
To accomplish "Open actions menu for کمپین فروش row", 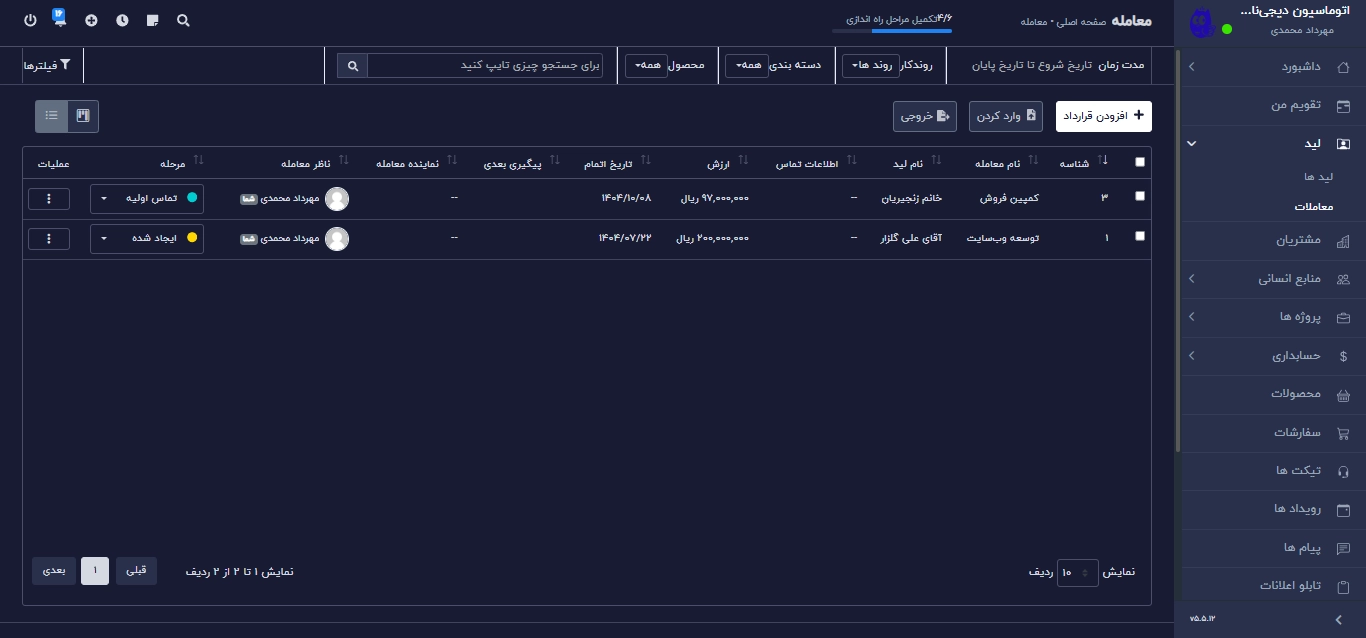I will point(49,199).
